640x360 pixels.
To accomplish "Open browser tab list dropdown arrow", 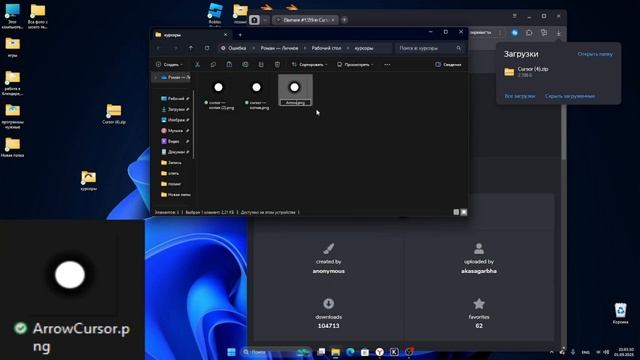I will 265,20.
